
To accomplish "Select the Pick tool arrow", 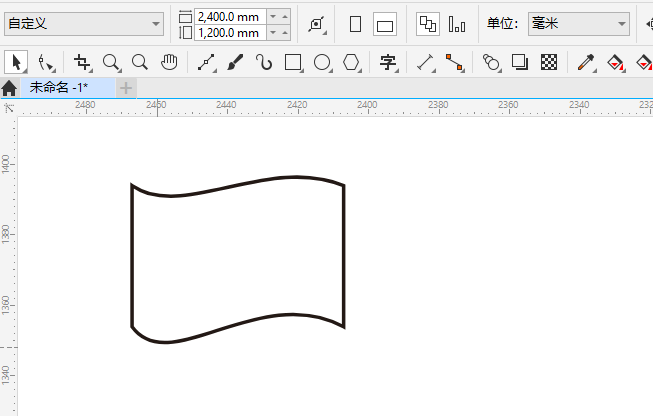I will tap(16, 62).
